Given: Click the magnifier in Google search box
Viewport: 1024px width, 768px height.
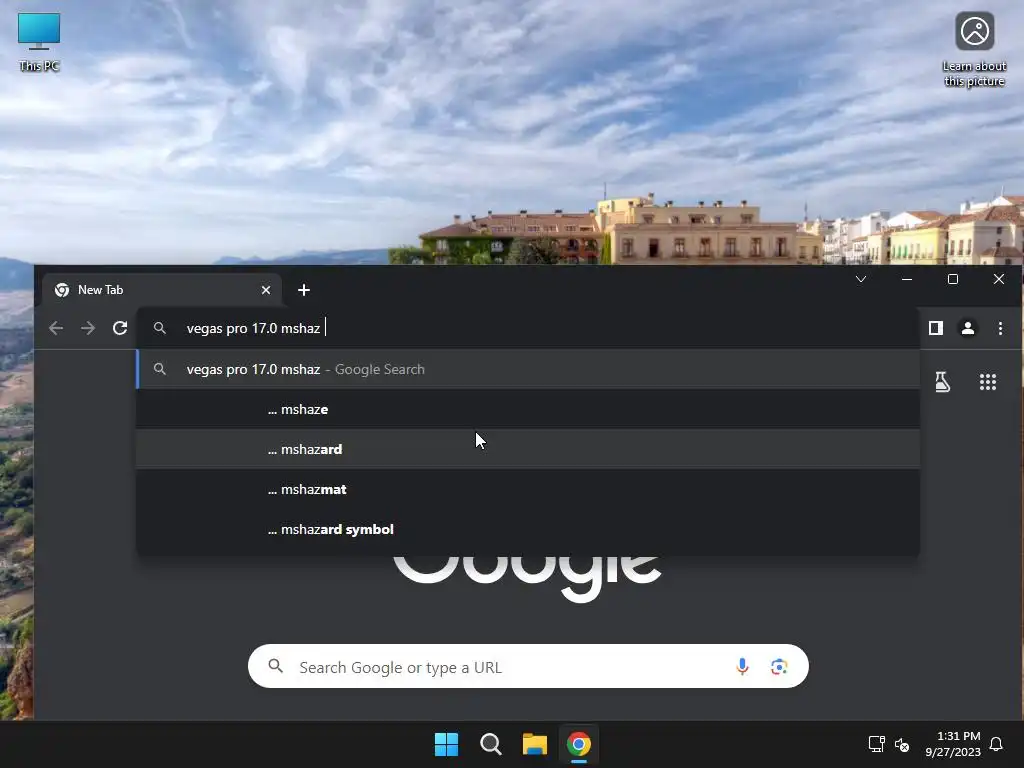Looking at the screenshot, I should [x=276, y=666].
